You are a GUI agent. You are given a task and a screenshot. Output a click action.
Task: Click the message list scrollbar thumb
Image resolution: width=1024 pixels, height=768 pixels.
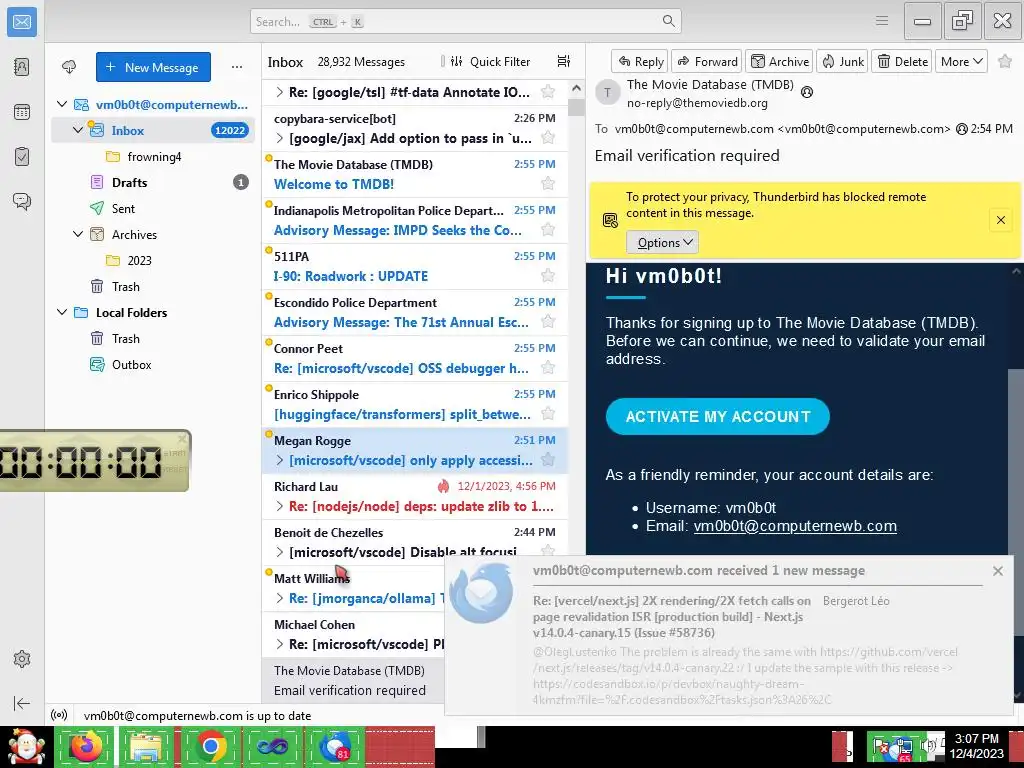pyautogui.click(x=576, y=107)
